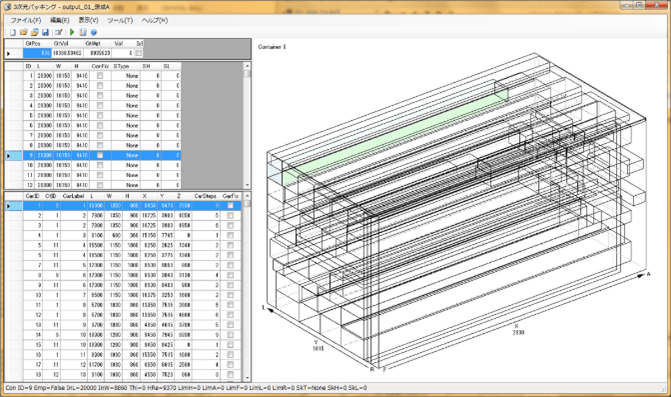Screen dimensions: 671x397
Task: Click the report sheet toolbar icon
Action: [83, 32]
